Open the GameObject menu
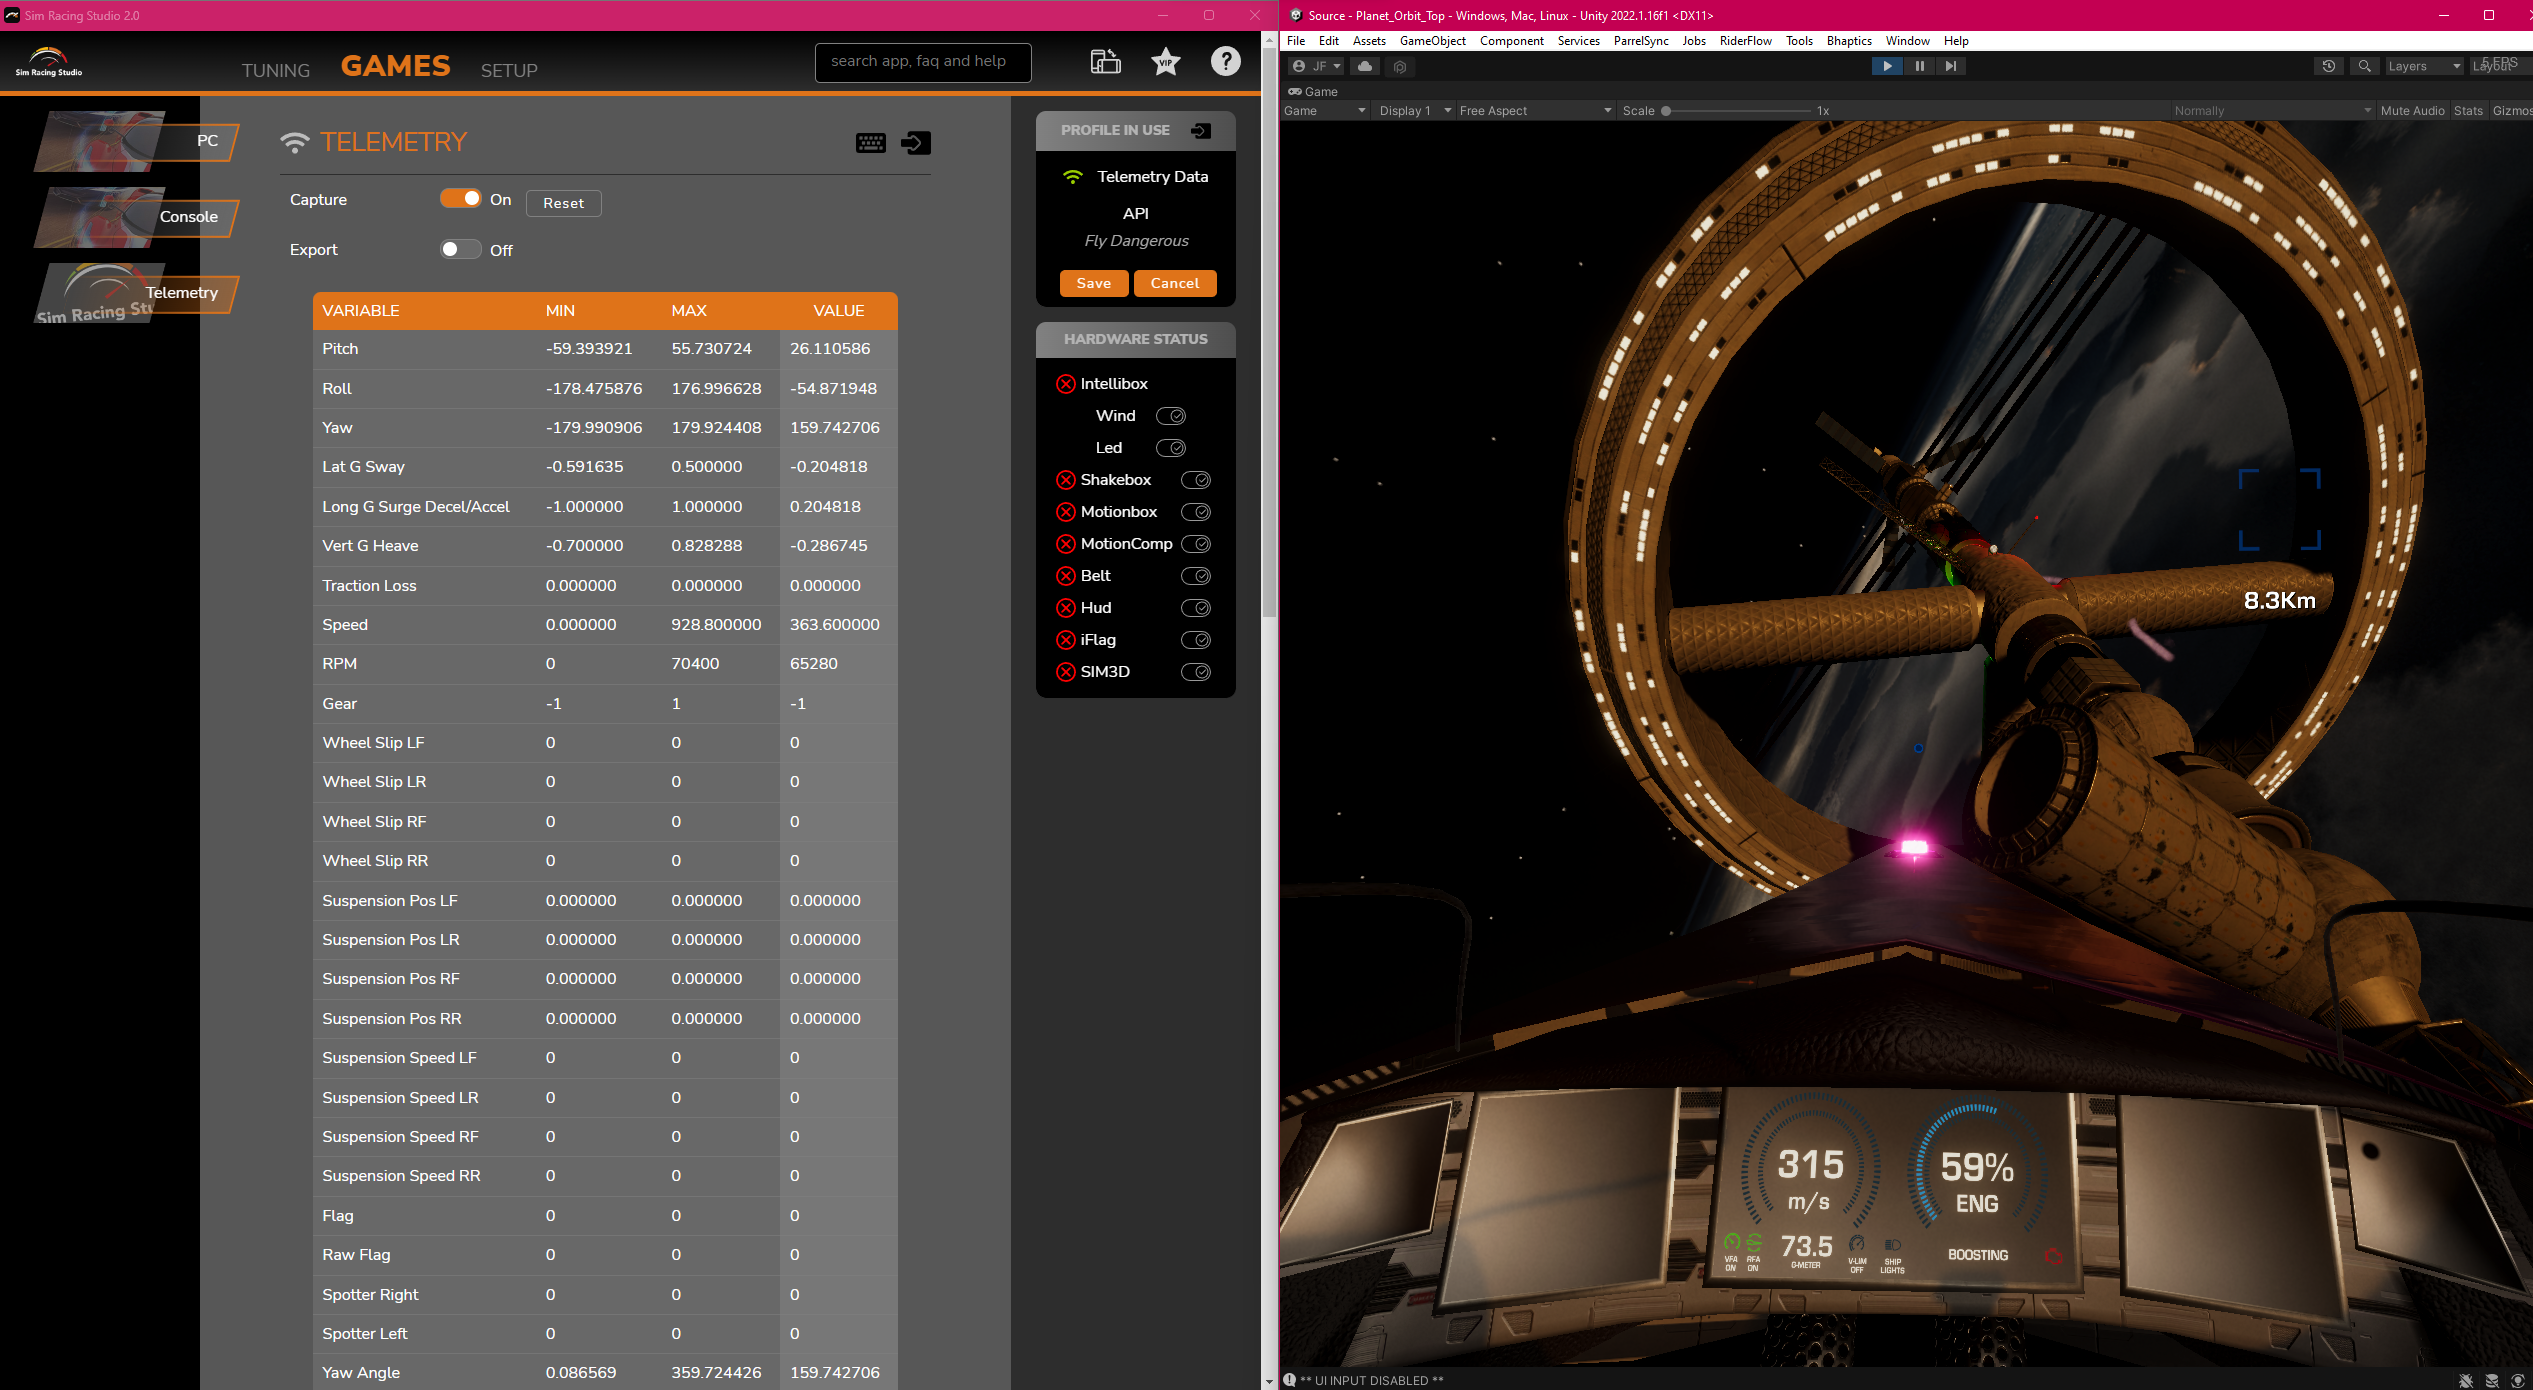Viewport: 2533px width, 1390px height. 1432,41
